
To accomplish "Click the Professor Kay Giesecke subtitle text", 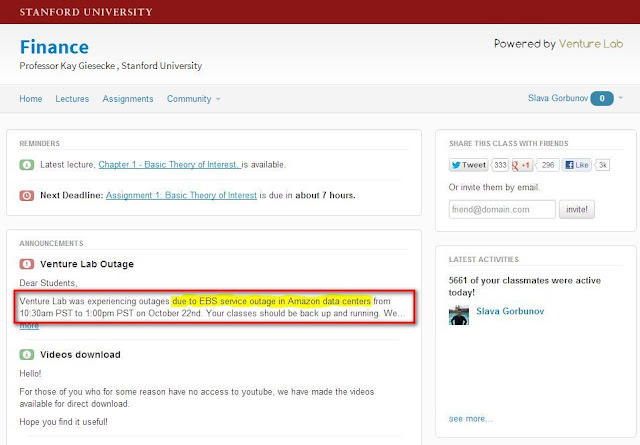I will pos(111,66).
